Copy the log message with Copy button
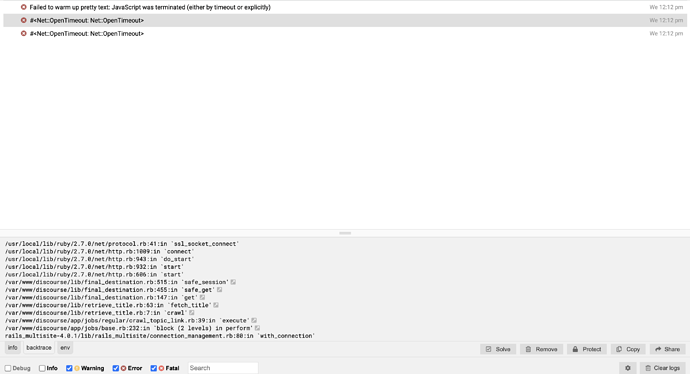Screen dimensions: 690x374 tap(628, 349)
